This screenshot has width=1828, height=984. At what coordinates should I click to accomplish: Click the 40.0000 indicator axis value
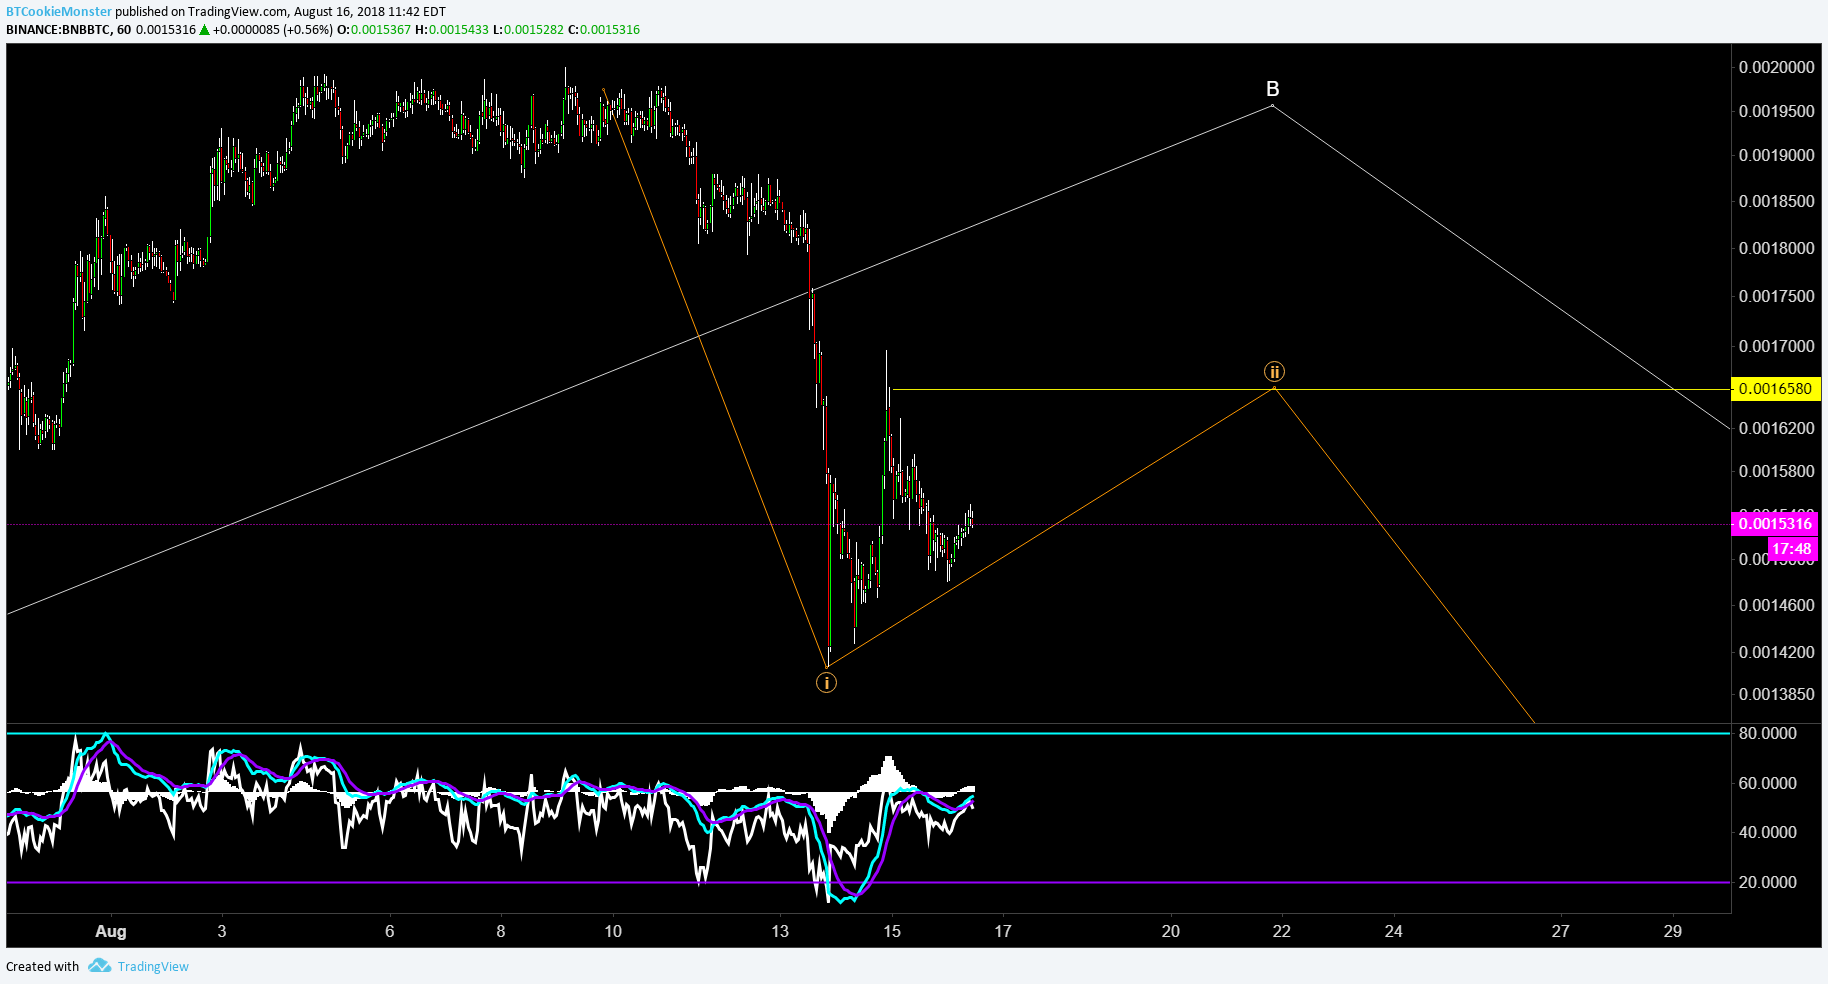pyautogui.click(x=1767, y=832)
